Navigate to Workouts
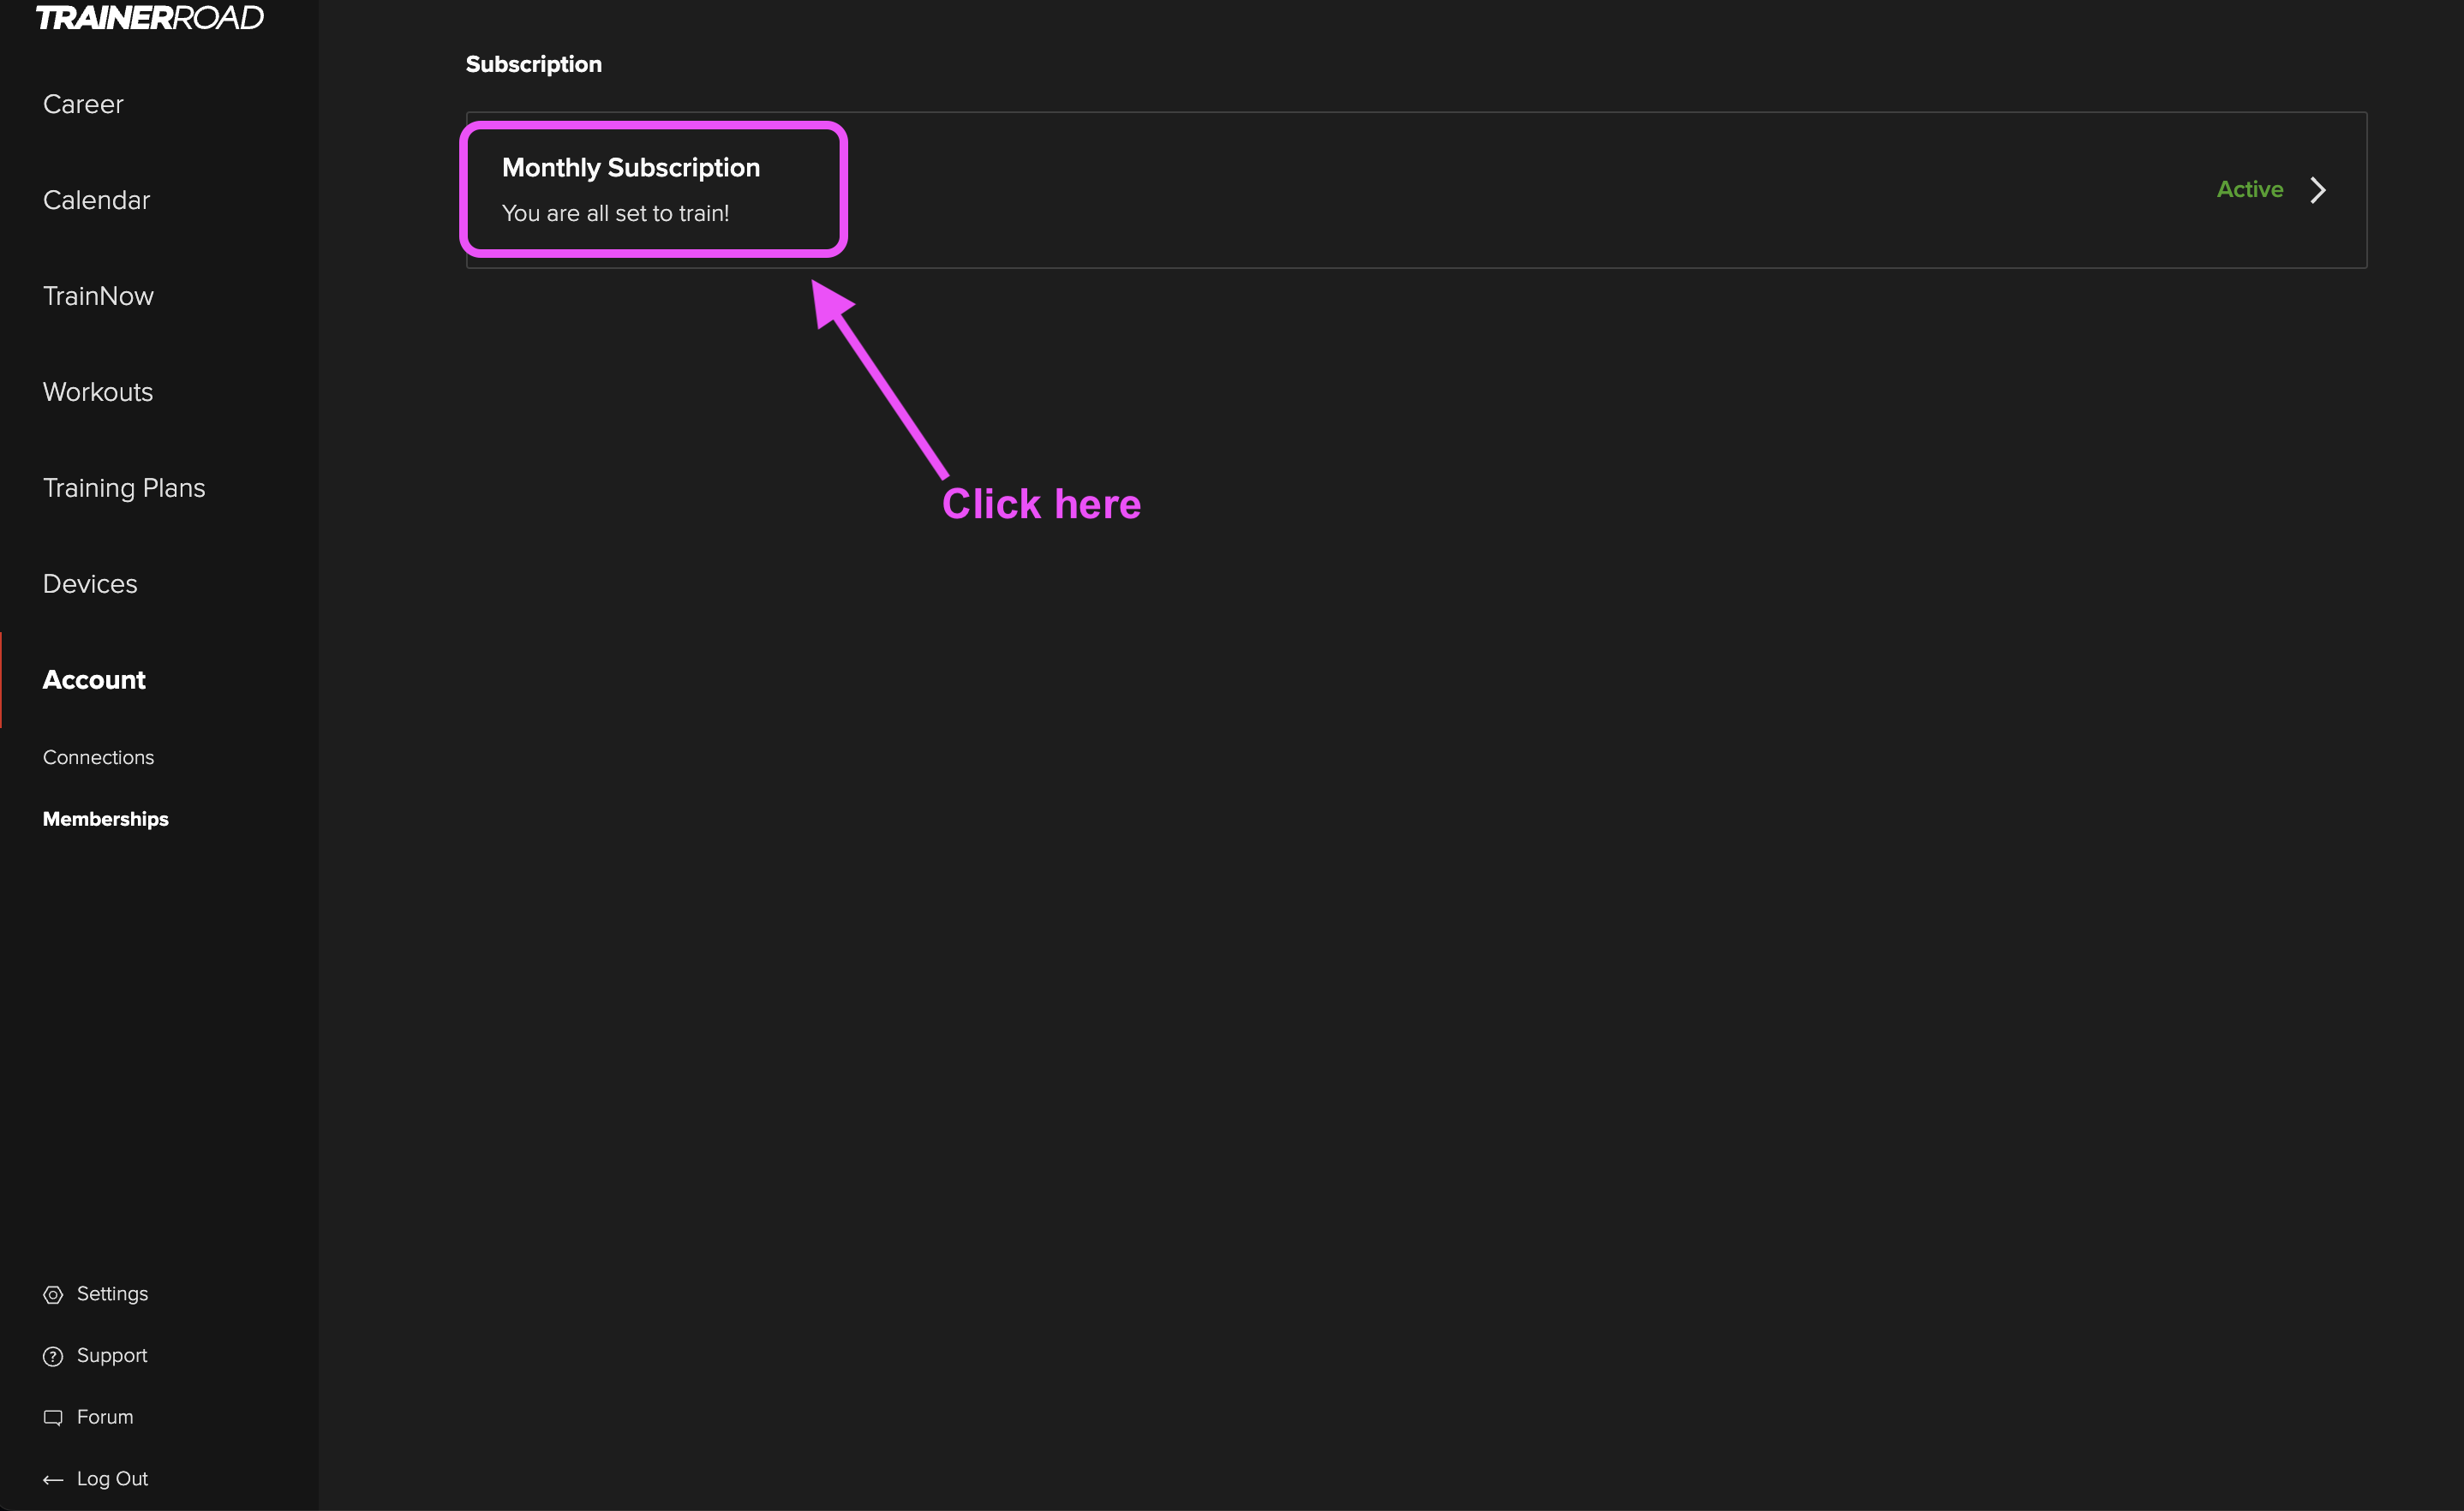The height and width of the screenshot is (1511, 2464). (98, 392)
